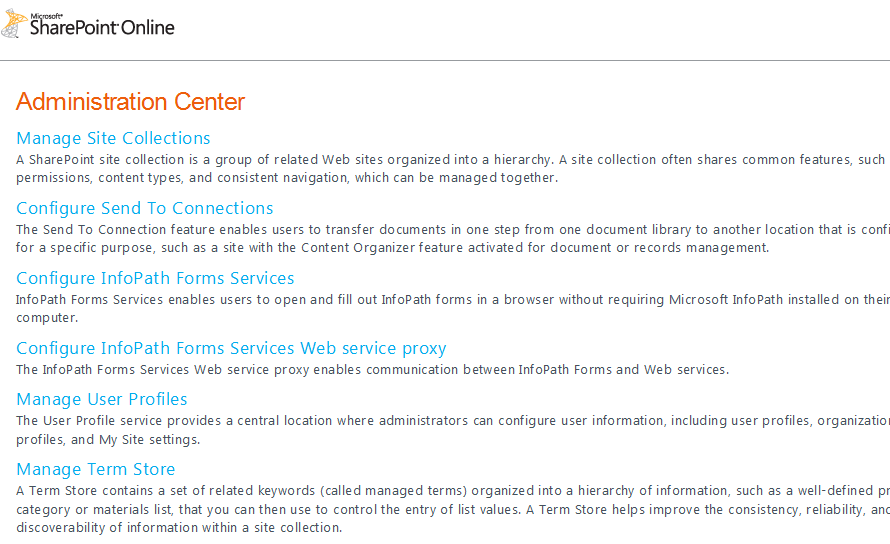Click the Web service proxy description sentence
This screenshot has height=544, width=890.
(x=372, y=370)
